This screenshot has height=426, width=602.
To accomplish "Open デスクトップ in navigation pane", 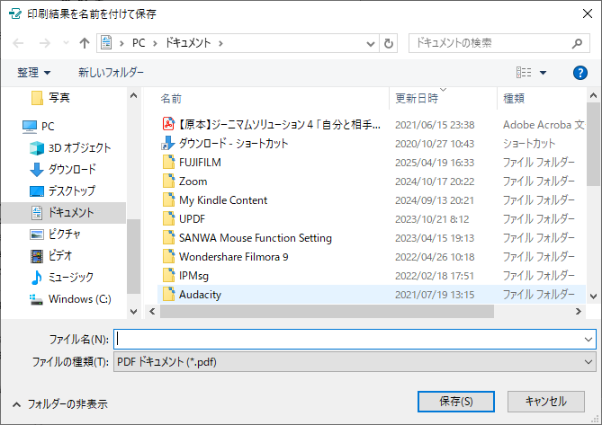I will (71, 191).
